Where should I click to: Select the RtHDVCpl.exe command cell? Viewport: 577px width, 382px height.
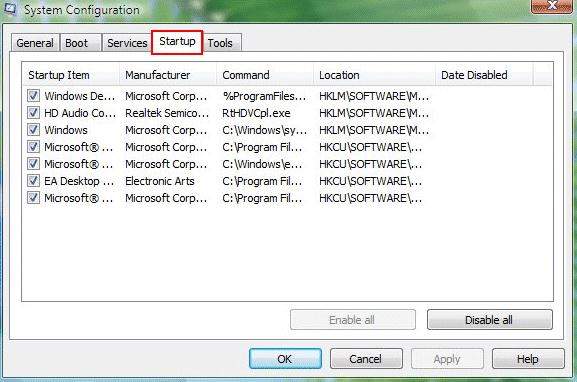[x=256, y=113]
